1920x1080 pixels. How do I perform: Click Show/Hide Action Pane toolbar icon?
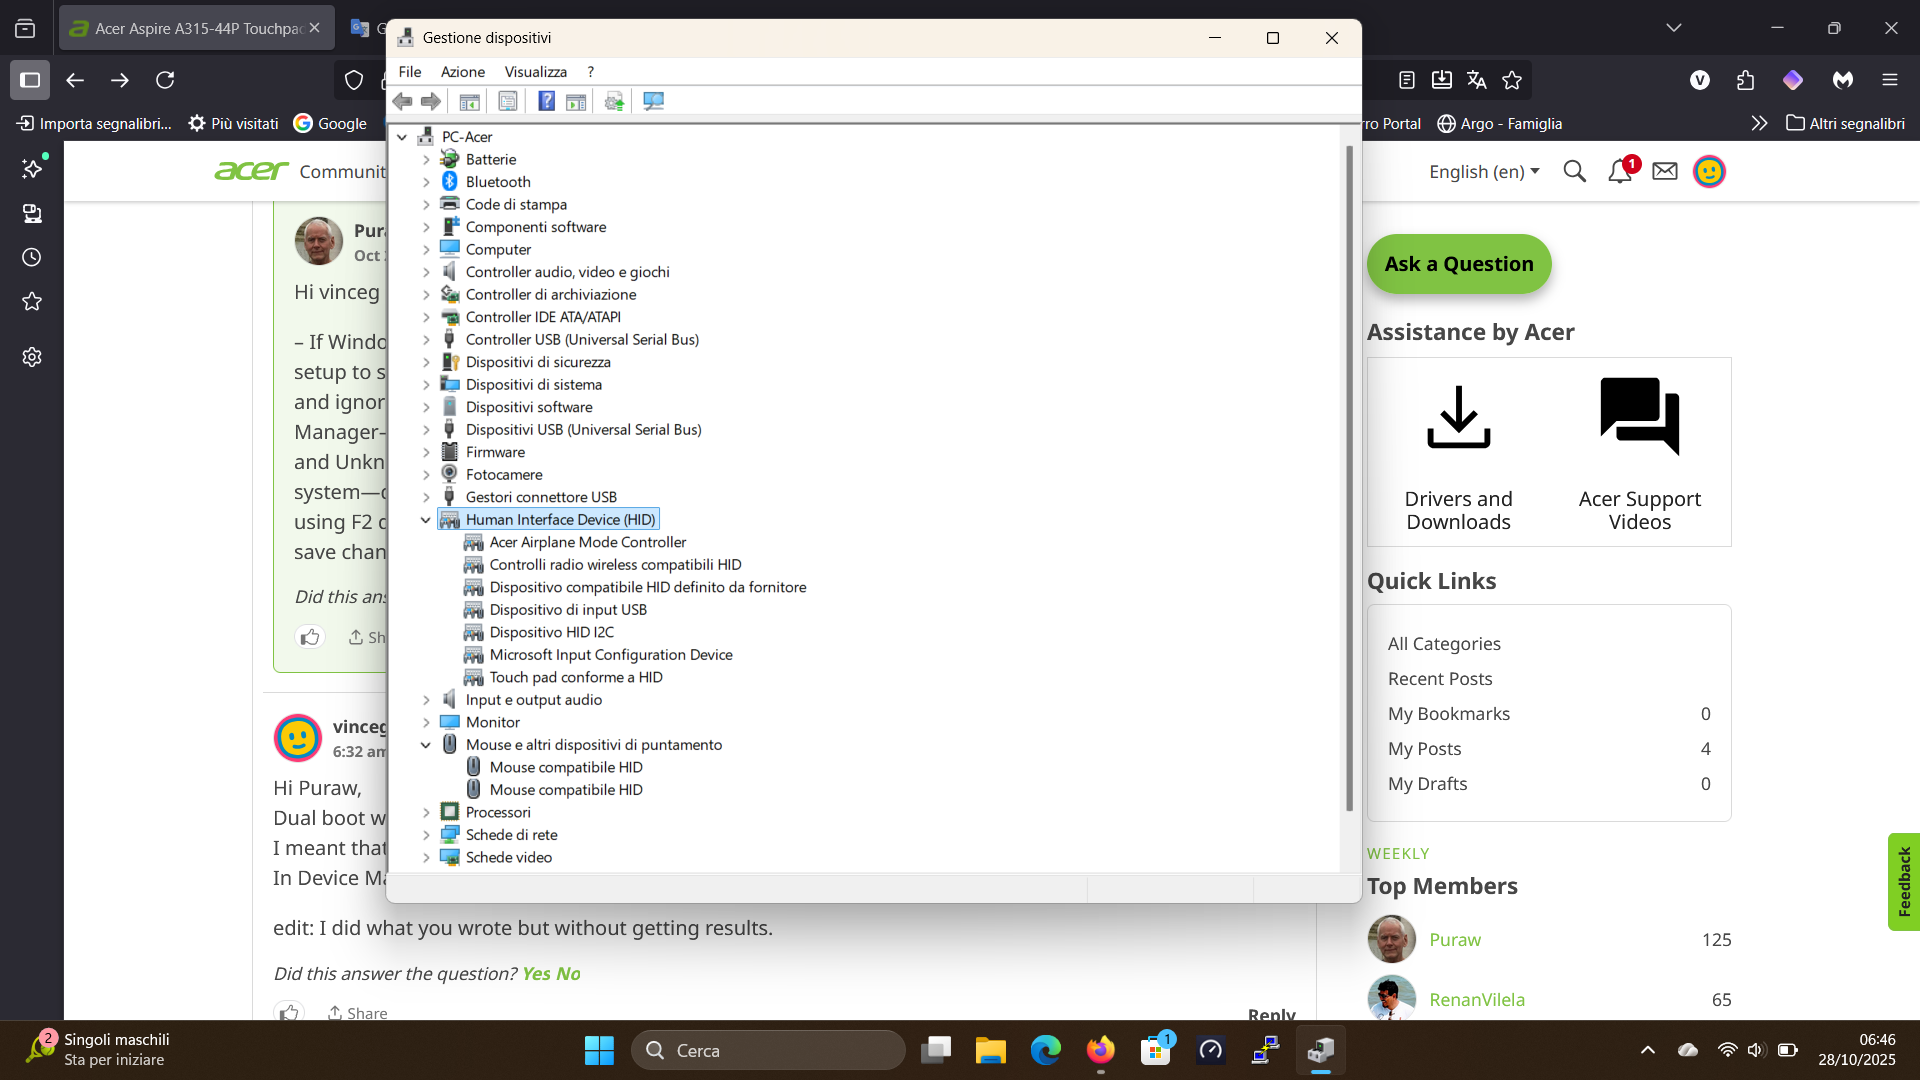tap(576, 101)
